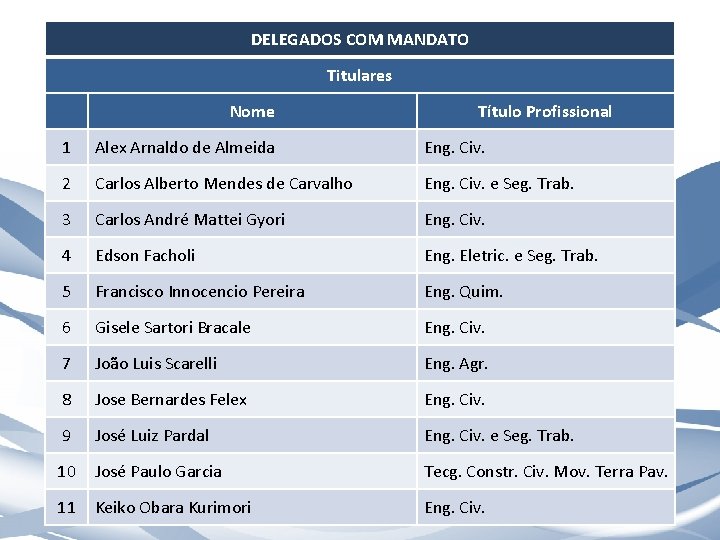Click the Eng. Agr. title cell

(x=546, y=363)
